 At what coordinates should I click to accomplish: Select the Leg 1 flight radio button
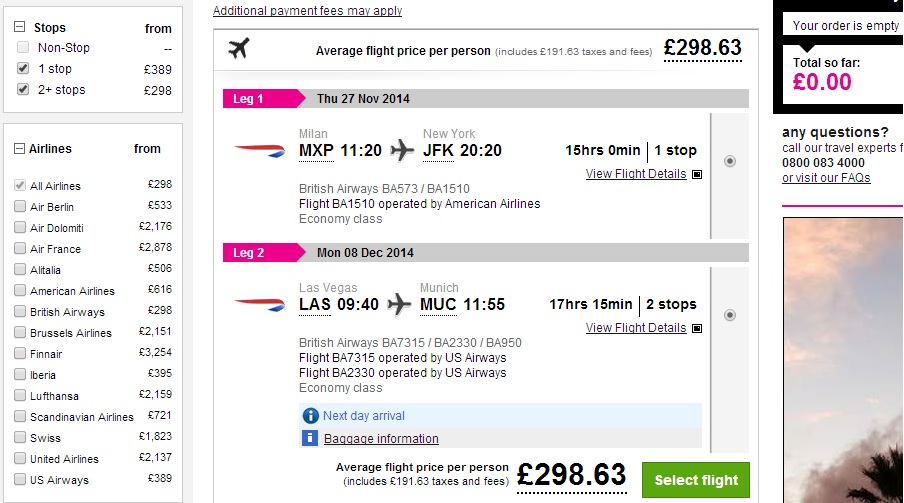tap(730, 161)
